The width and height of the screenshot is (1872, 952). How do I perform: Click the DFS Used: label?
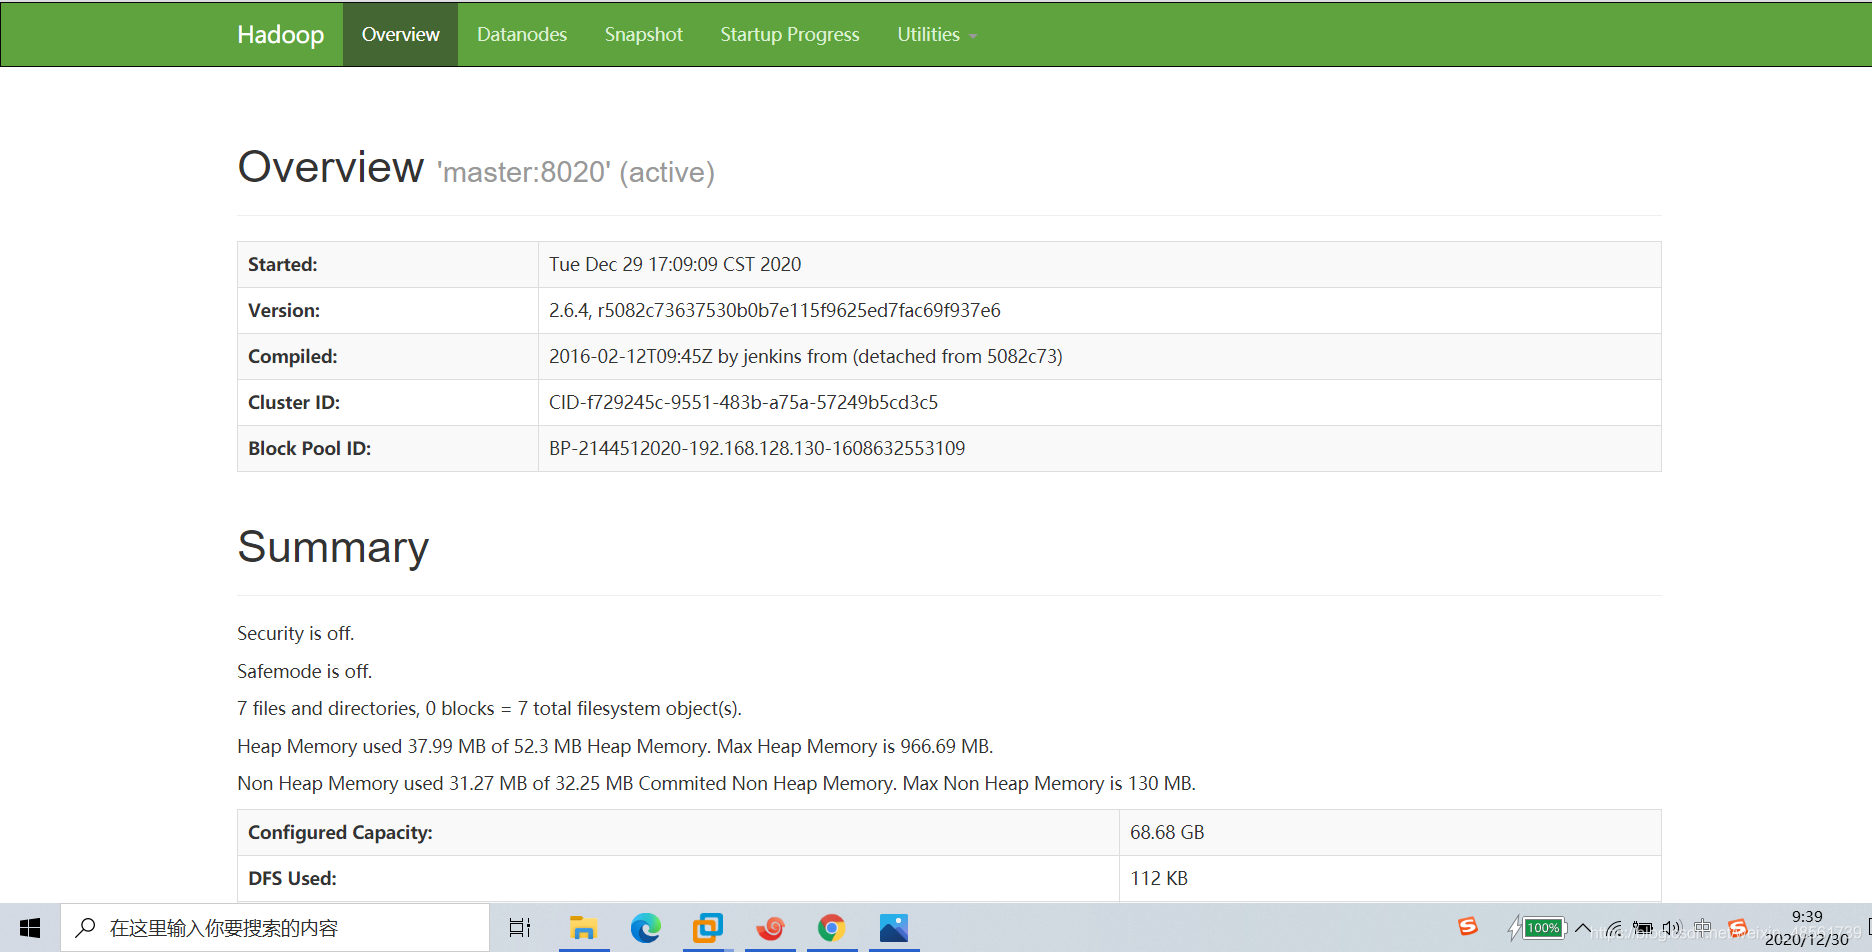pos(292,878)
